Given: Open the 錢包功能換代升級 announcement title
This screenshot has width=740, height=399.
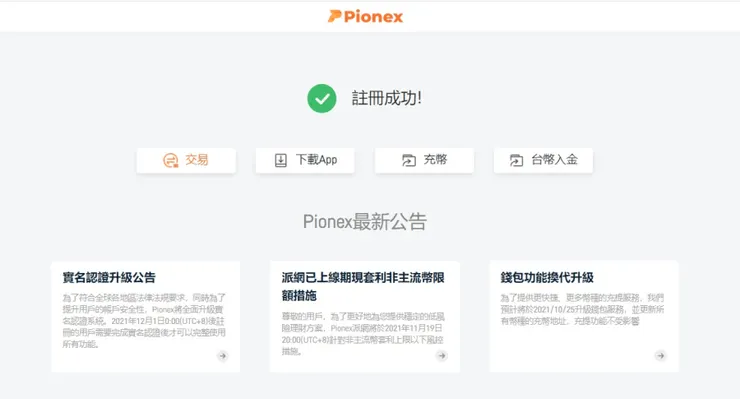Looking at the screenshot, I should [x=547, y=278].
